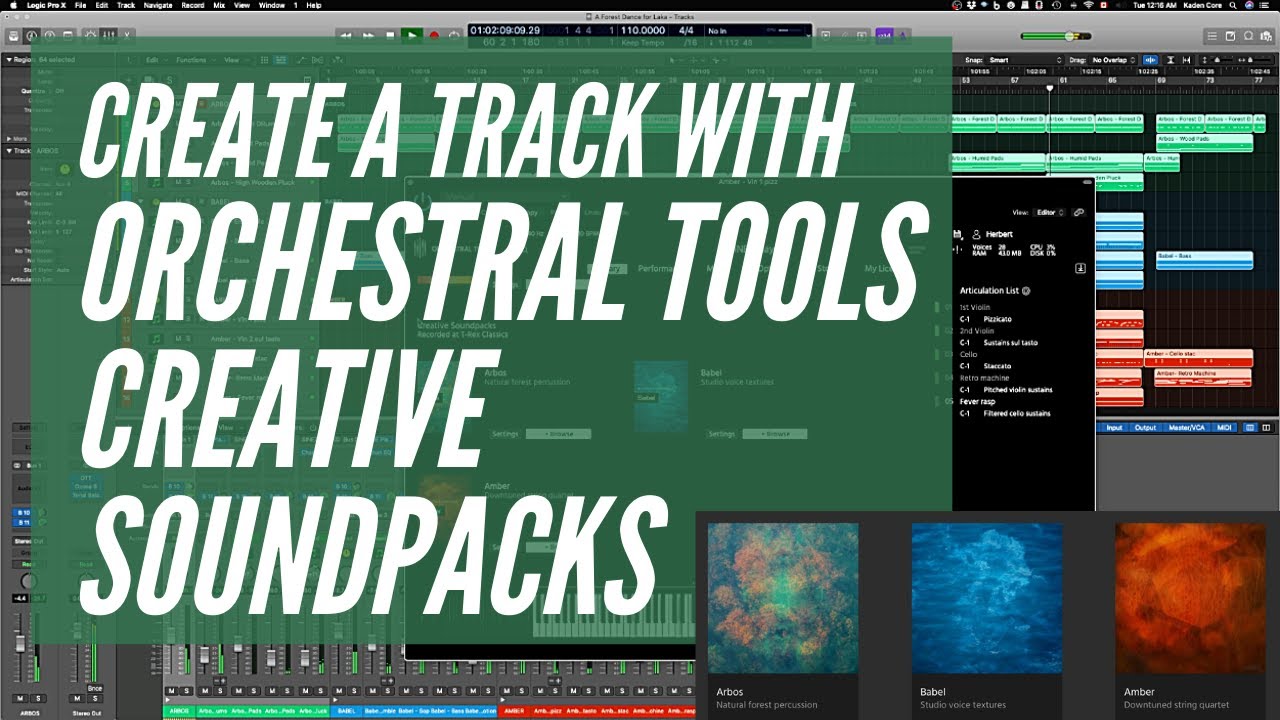
Task: Open the List Editors button
Action: click(1213, 36)
